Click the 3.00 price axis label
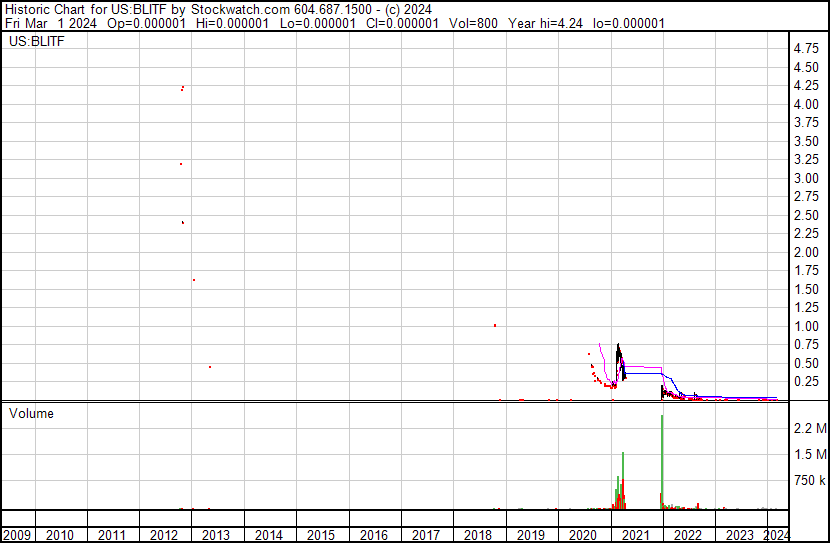This screenshot has height=543, width=830. pos(806,178)
